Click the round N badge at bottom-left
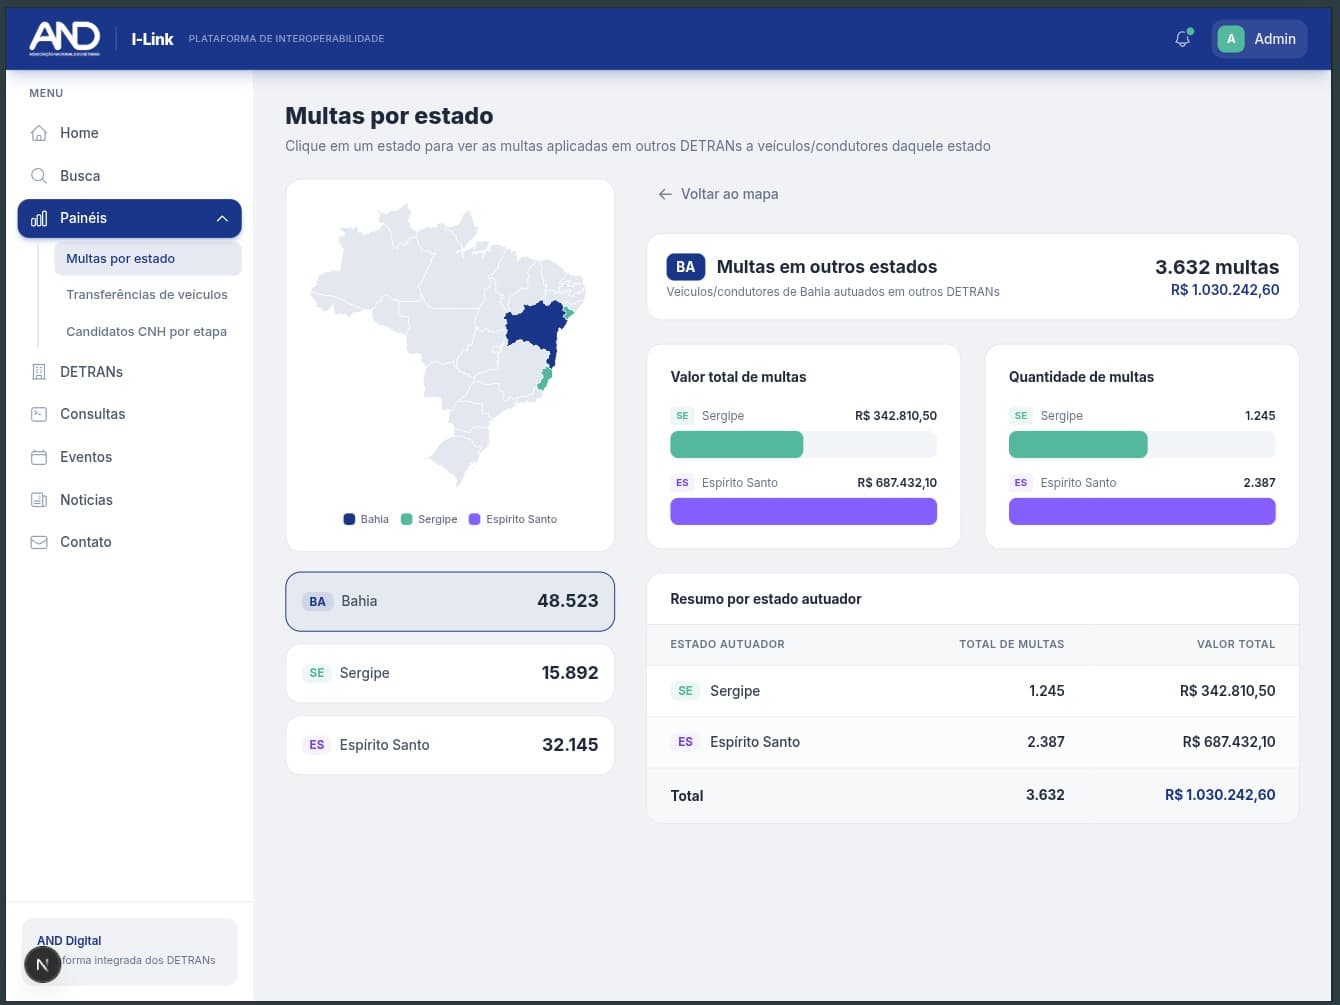 coord(42,965)
